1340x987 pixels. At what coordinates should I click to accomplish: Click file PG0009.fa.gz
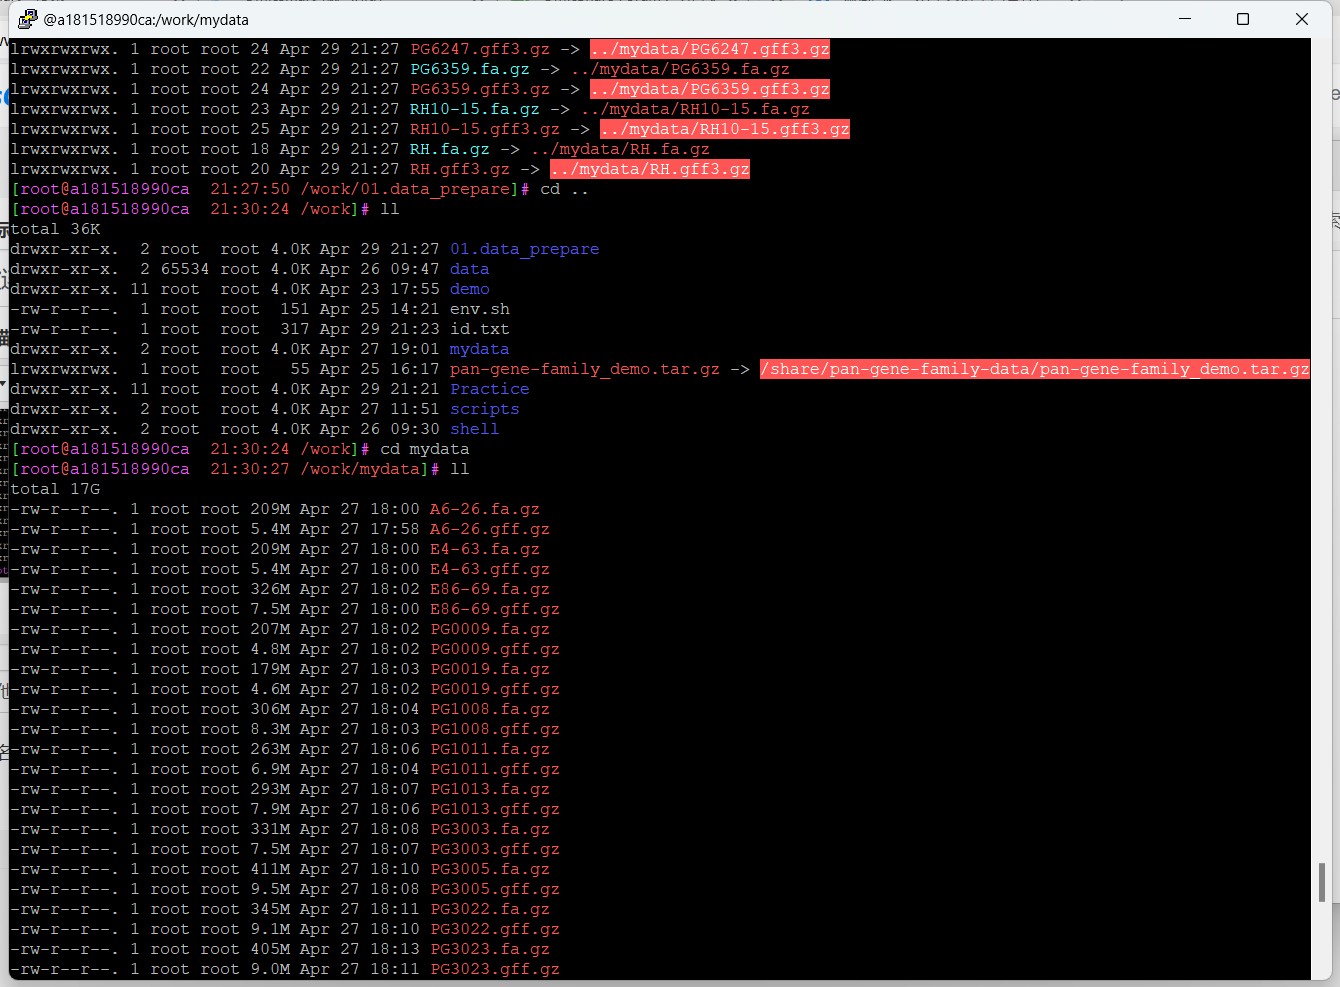click(489, 629)
